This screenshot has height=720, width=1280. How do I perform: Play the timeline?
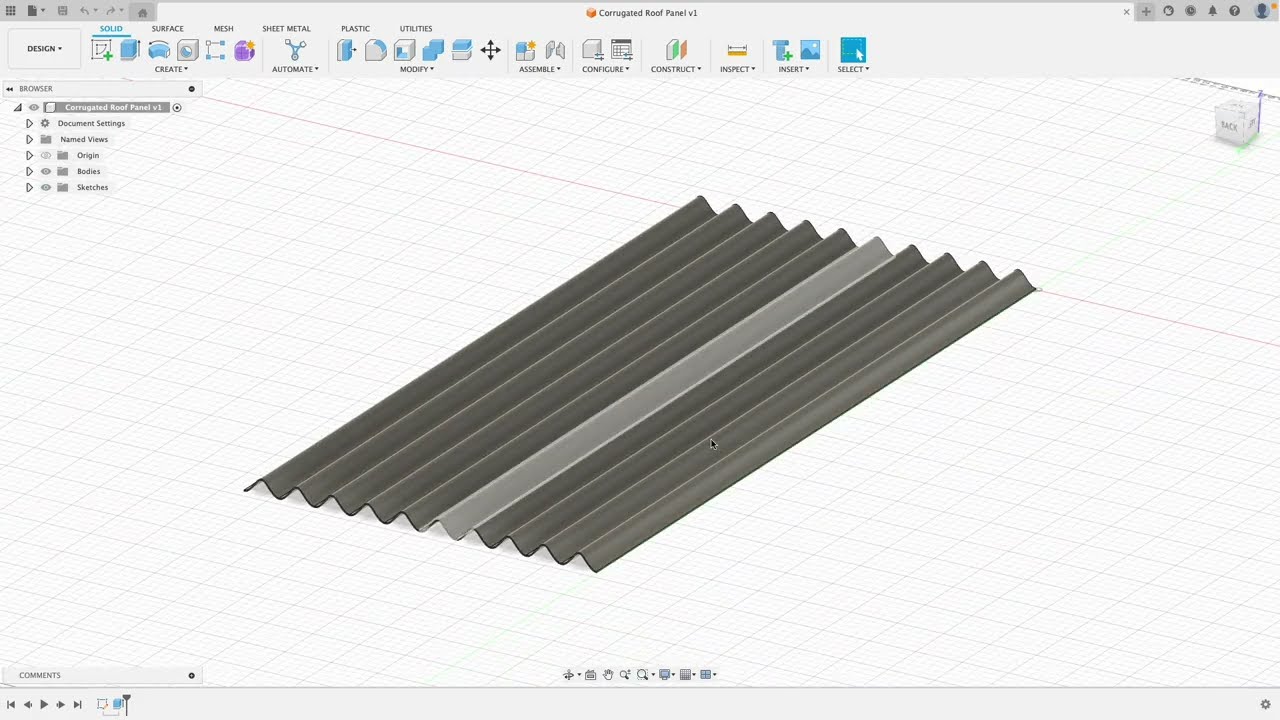(44, 705)
